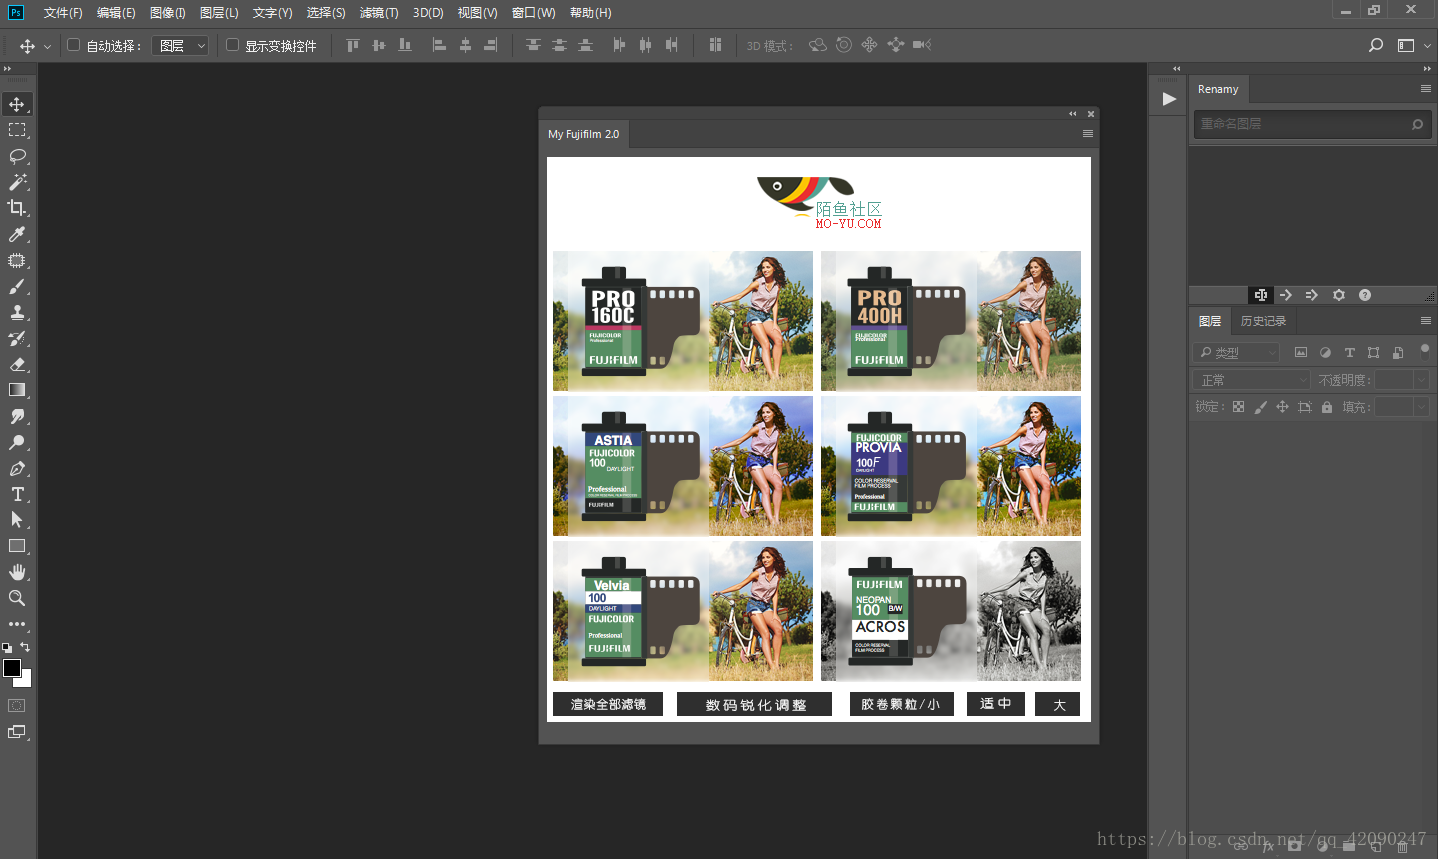1438x859 pixels.
Task: Select the Smudge tool
Action: (x=17, y=416)
